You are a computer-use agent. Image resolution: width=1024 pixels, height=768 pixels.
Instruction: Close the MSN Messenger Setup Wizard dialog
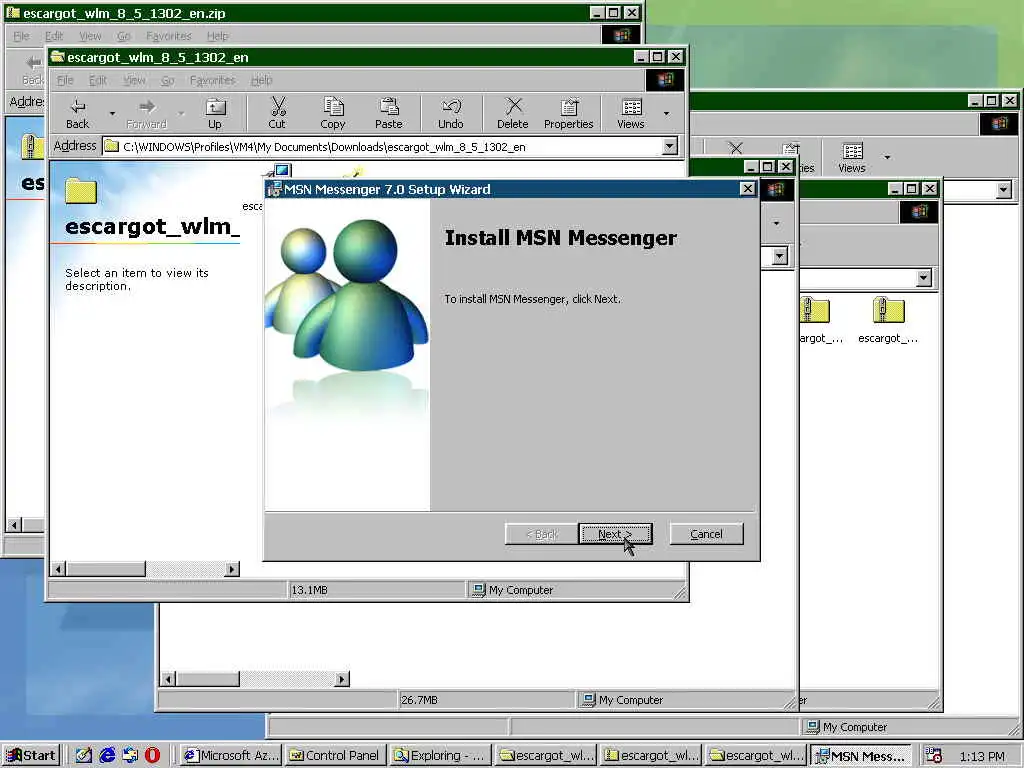[747, 189]
